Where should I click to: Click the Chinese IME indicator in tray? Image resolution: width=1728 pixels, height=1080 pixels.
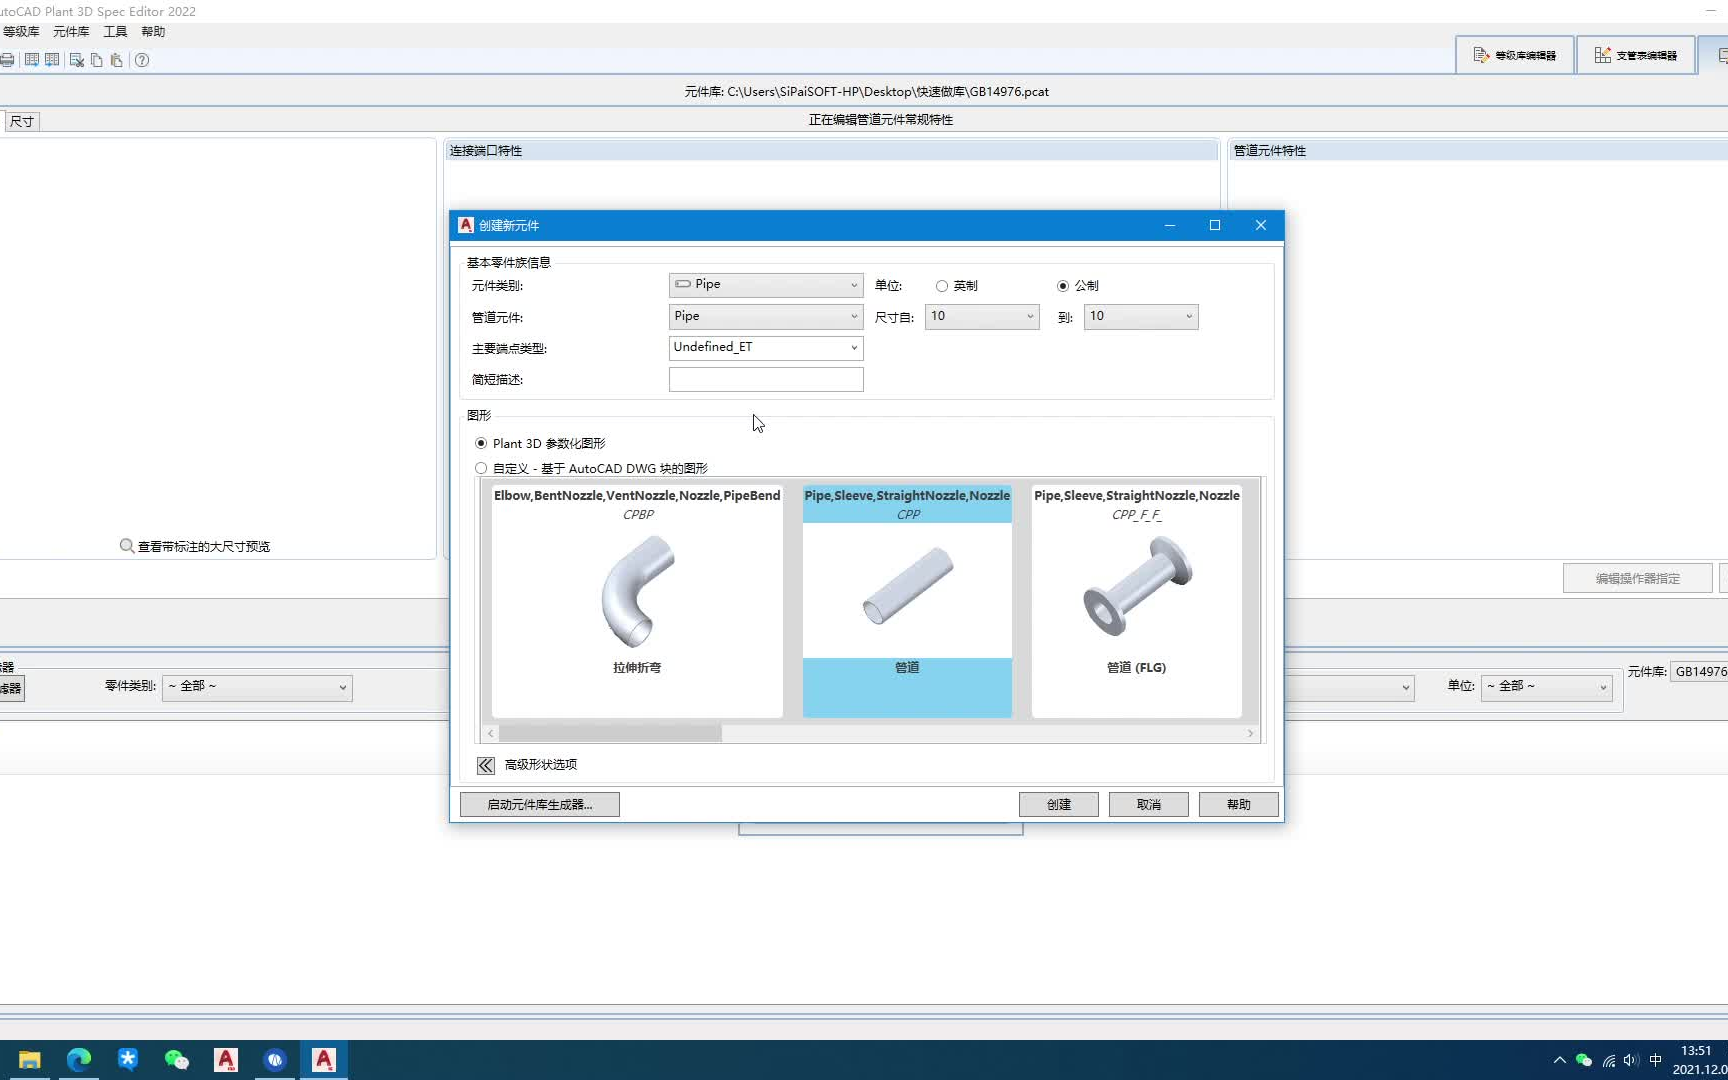tap(1656, 1060)
